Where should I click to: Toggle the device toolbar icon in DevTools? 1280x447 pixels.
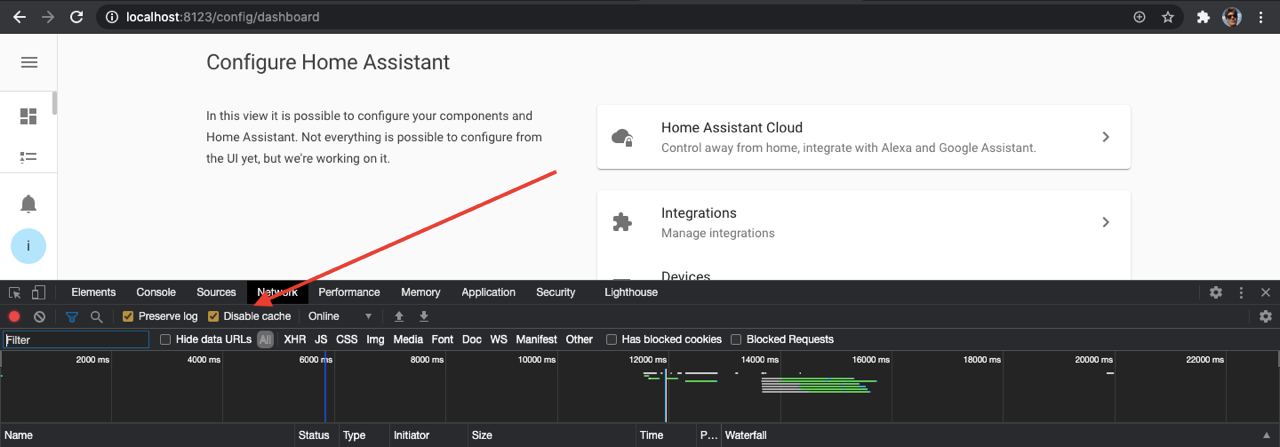click(x=38, y=292)
